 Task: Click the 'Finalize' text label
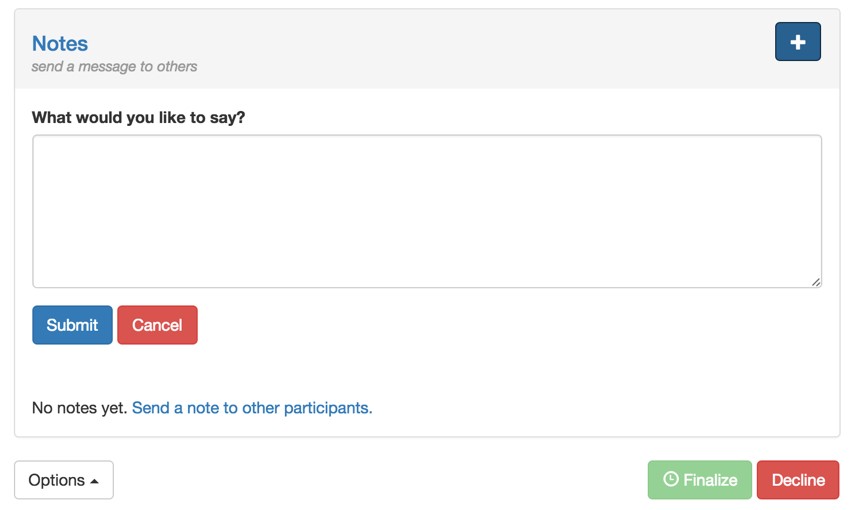[x=710, y=480]
